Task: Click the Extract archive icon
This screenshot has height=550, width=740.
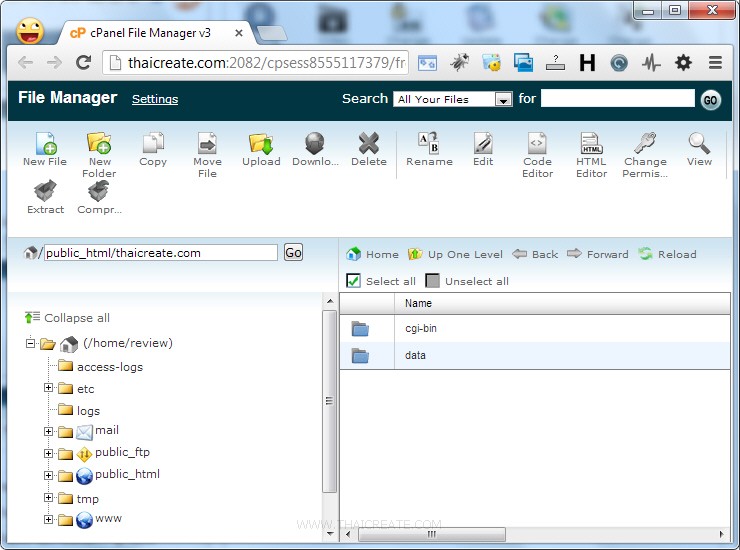Action: point(45,191)
